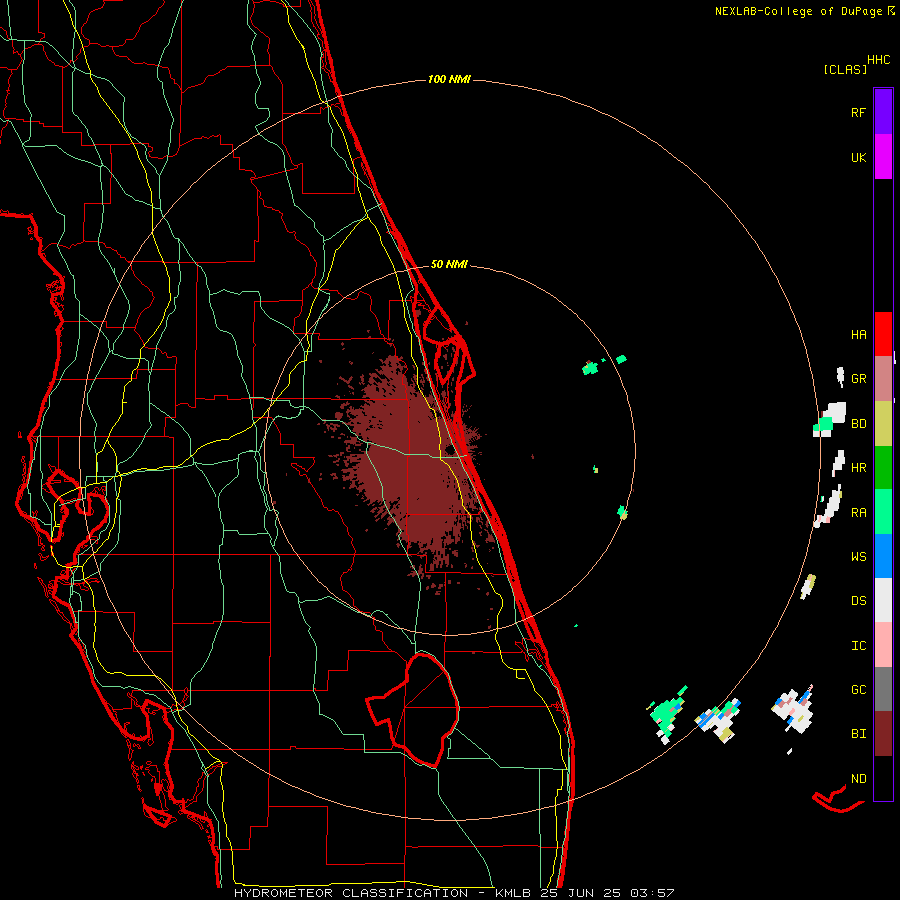This screenshot has height=900, width=900.
Task: Click the HYDROMETEOR CLASSIFICATION title text
Action: point(351,893)
